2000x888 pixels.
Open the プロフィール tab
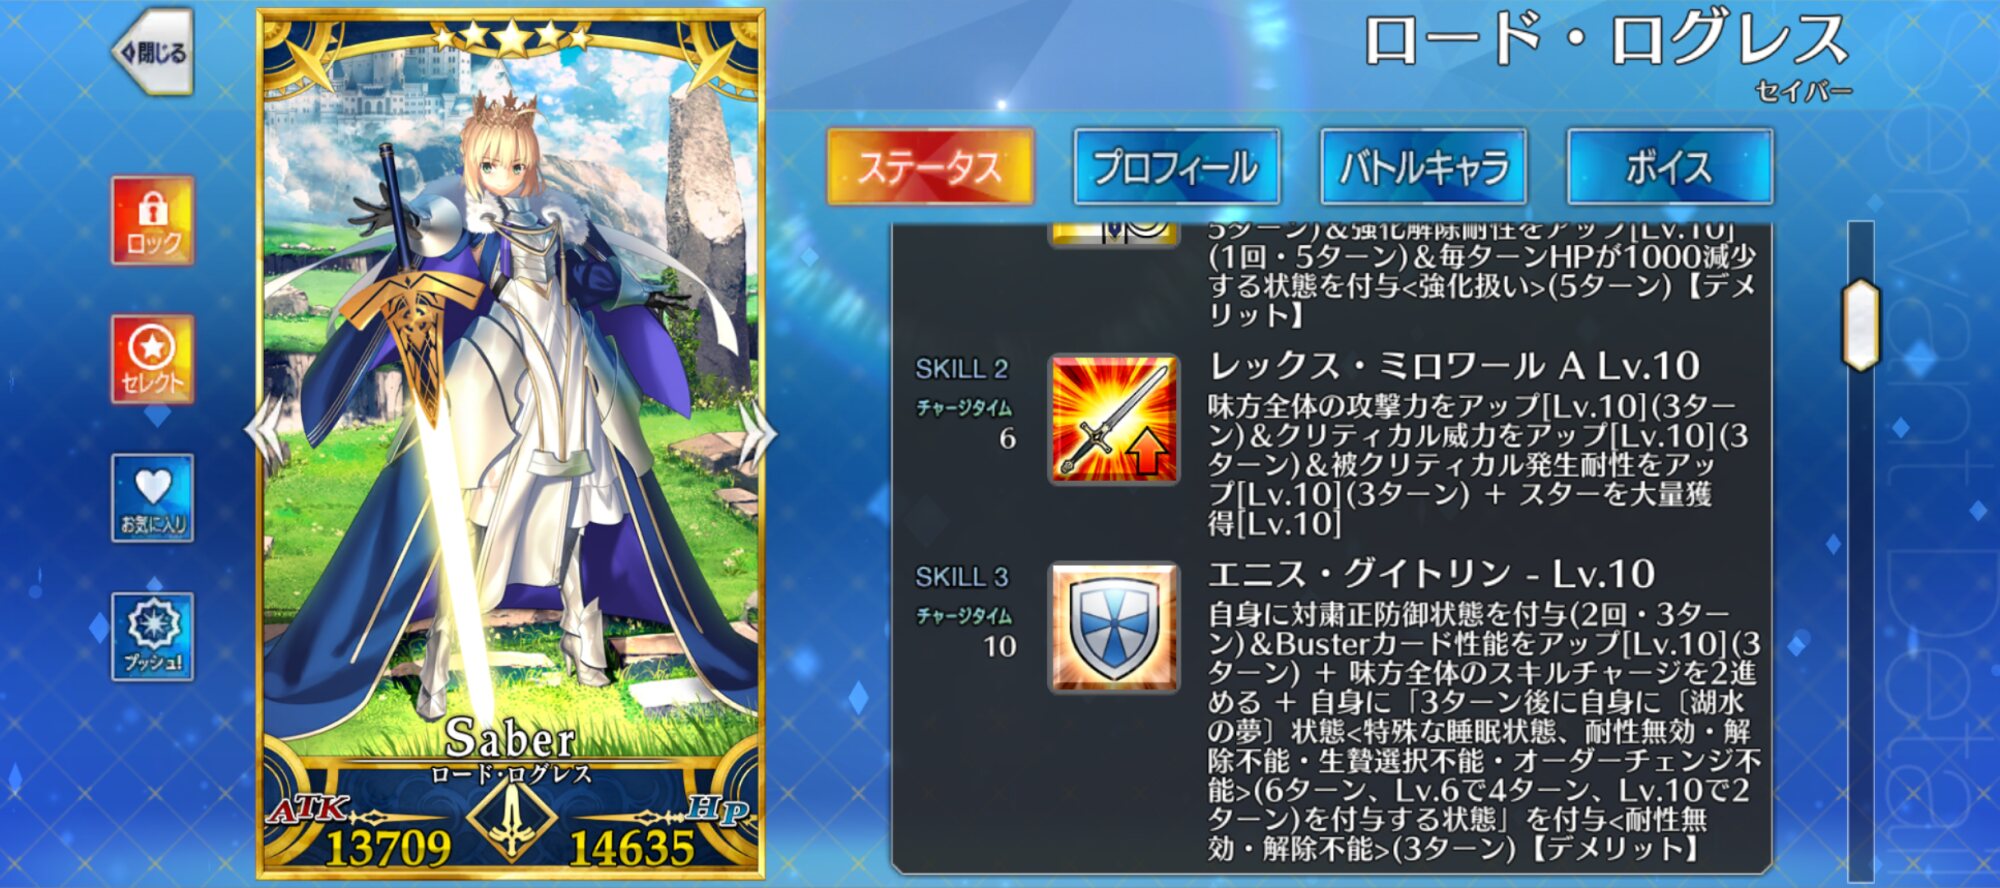tap(1176, 167)
